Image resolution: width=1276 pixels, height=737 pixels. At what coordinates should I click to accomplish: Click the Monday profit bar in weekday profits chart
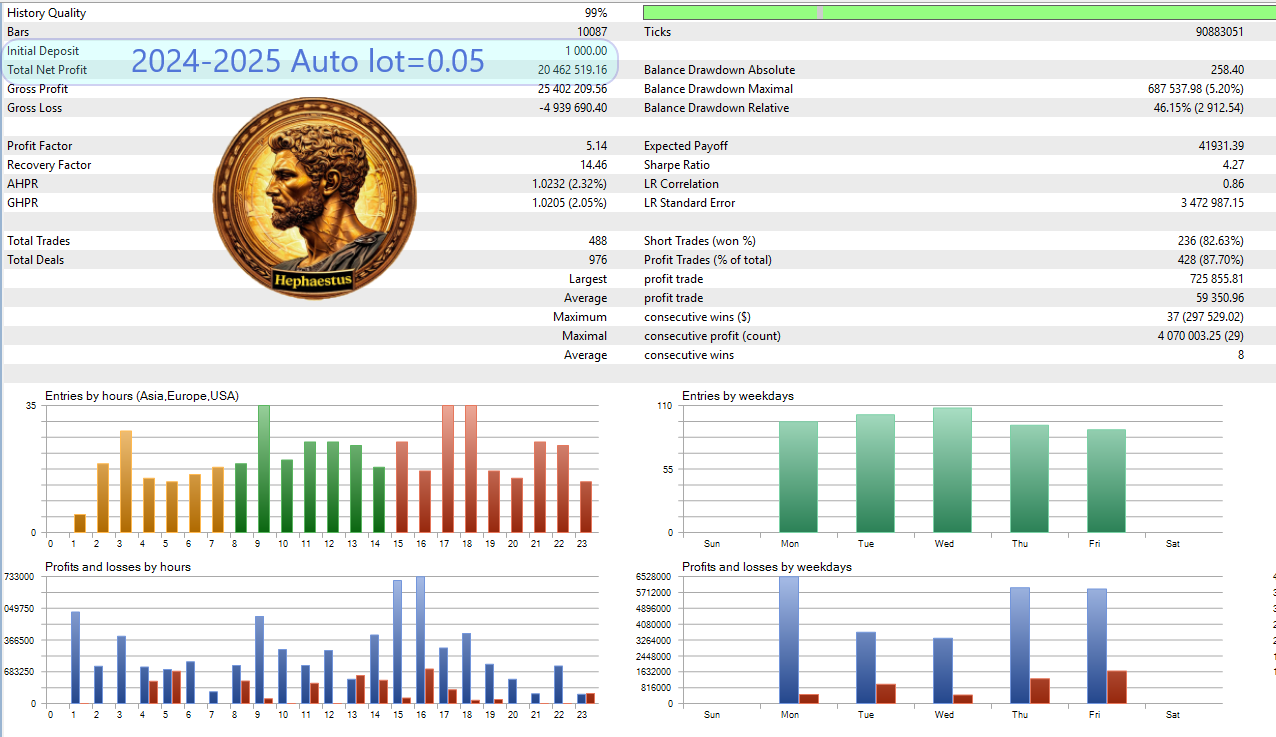point(789,640)
